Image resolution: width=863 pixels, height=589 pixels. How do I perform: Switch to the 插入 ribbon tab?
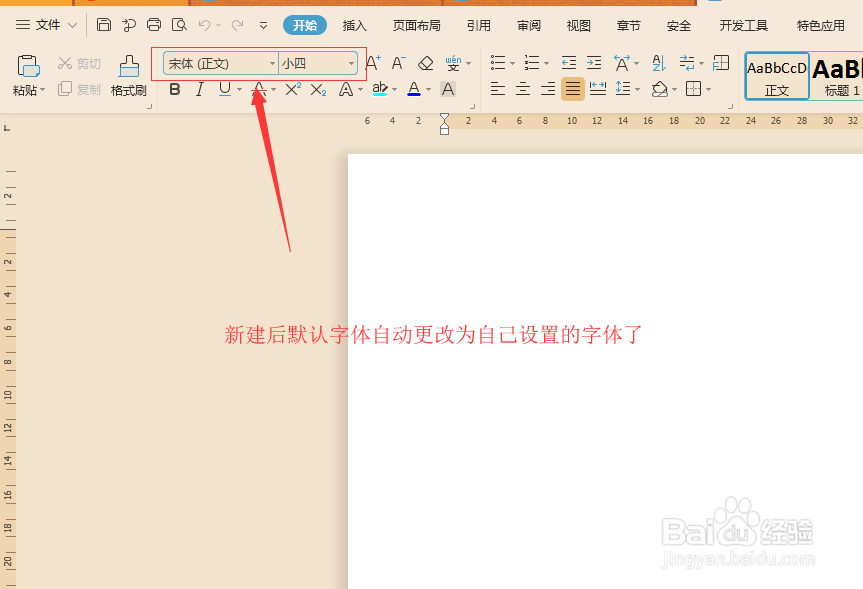coord(354,25)
